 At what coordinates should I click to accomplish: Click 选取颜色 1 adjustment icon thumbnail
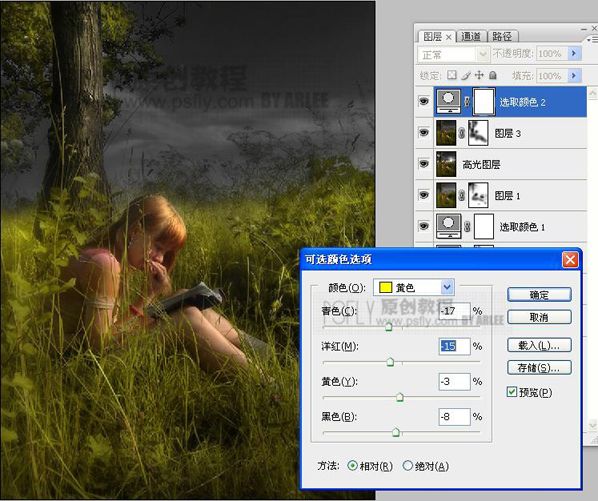tap(448, 226)
